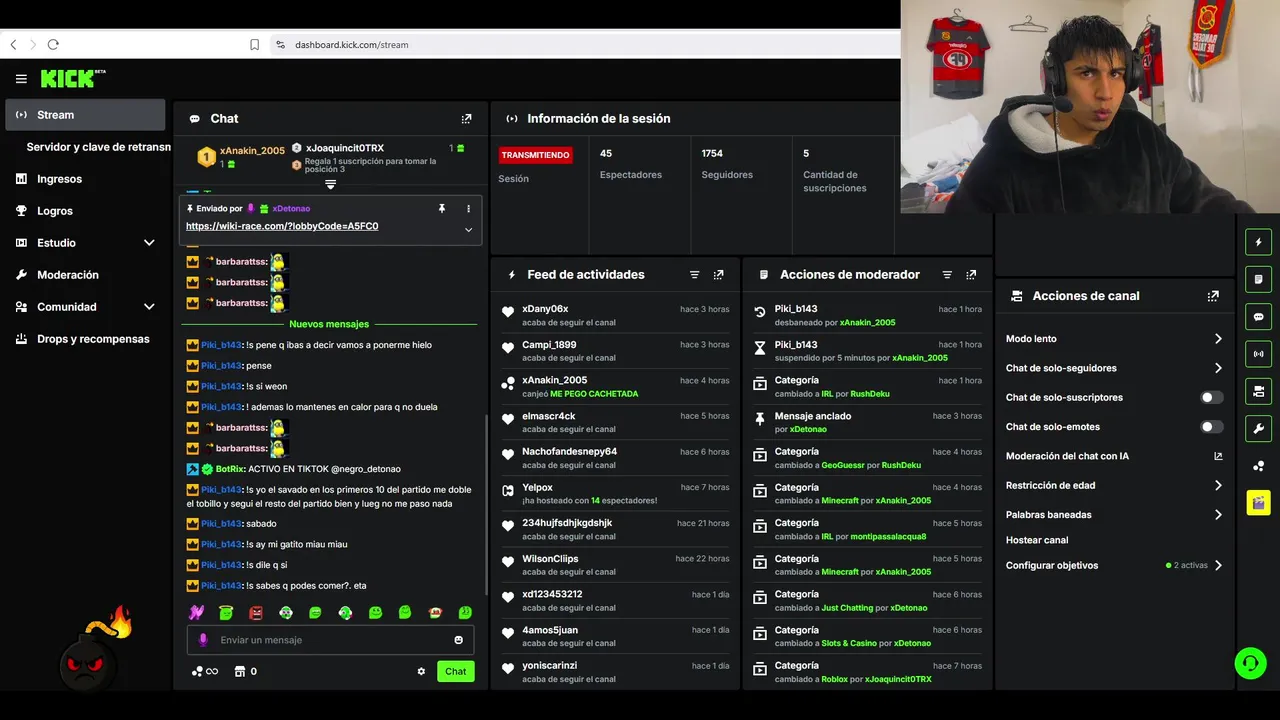This screenshot has height=720, width=1280.
Task: Click the purple microphone icon in chat input
Action: pos(203,640)
